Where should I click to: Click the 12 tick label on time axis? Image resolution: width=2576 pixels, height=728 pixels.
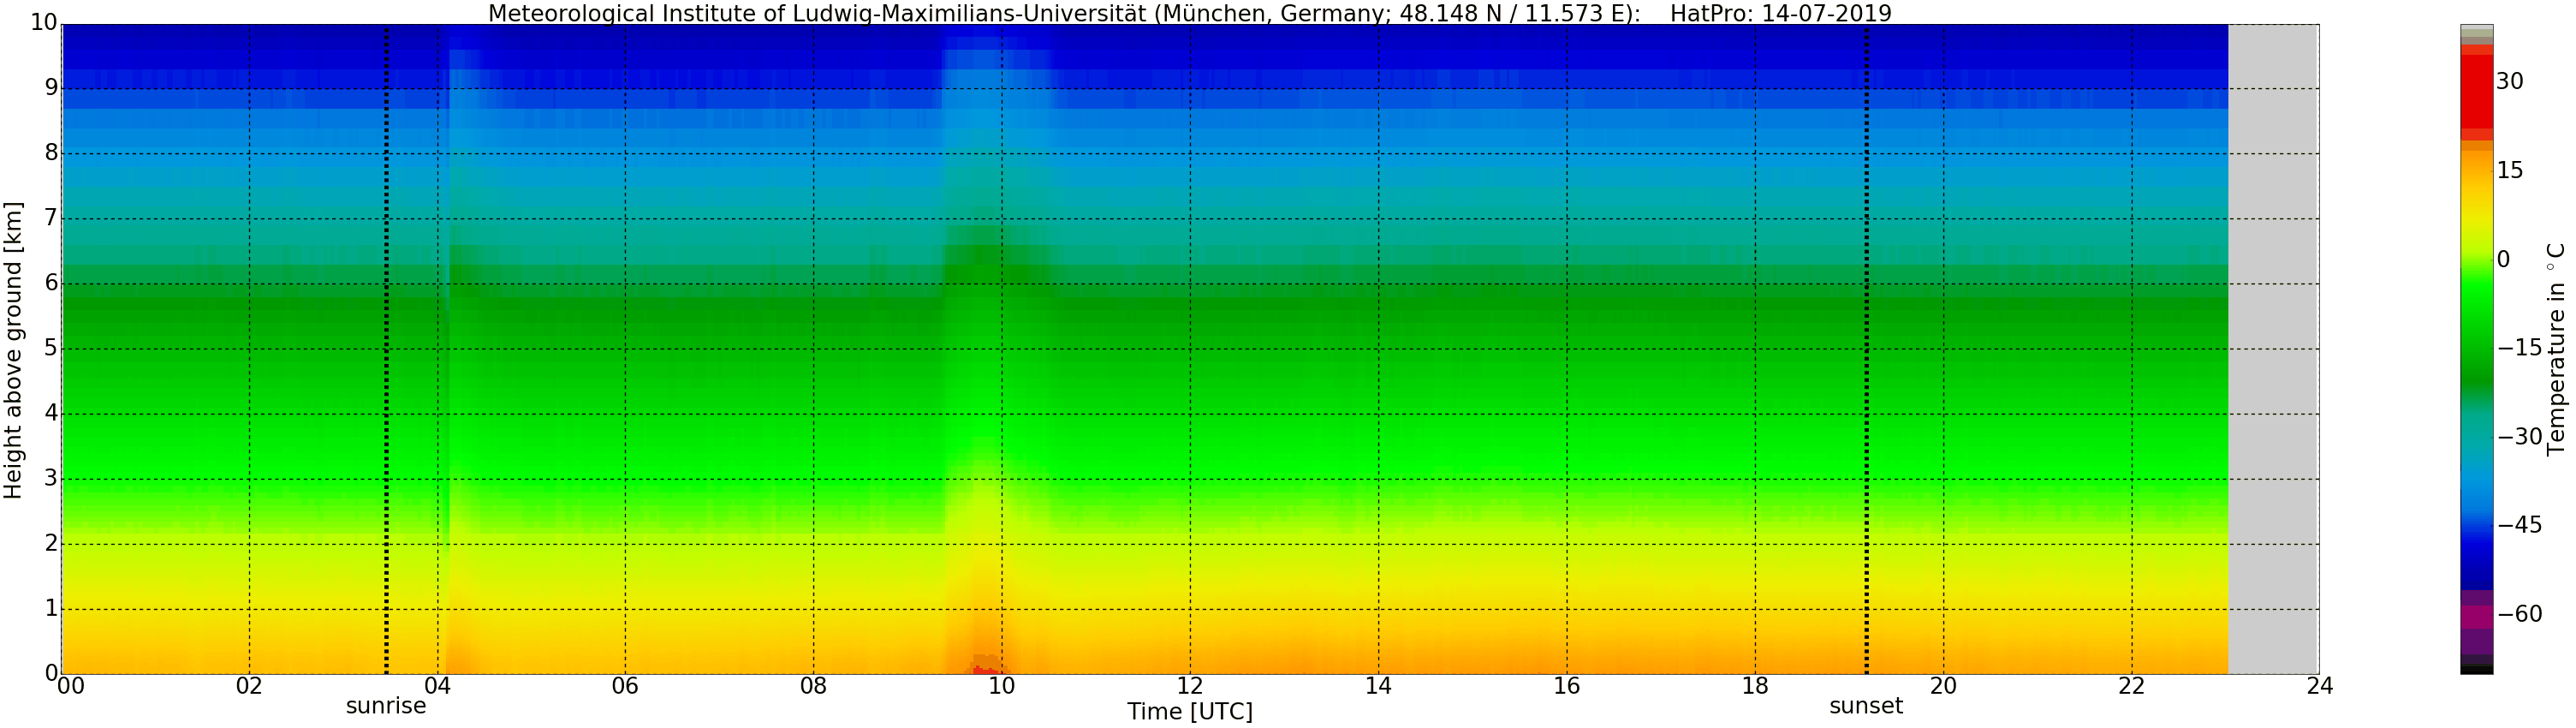click(1189, 686)
